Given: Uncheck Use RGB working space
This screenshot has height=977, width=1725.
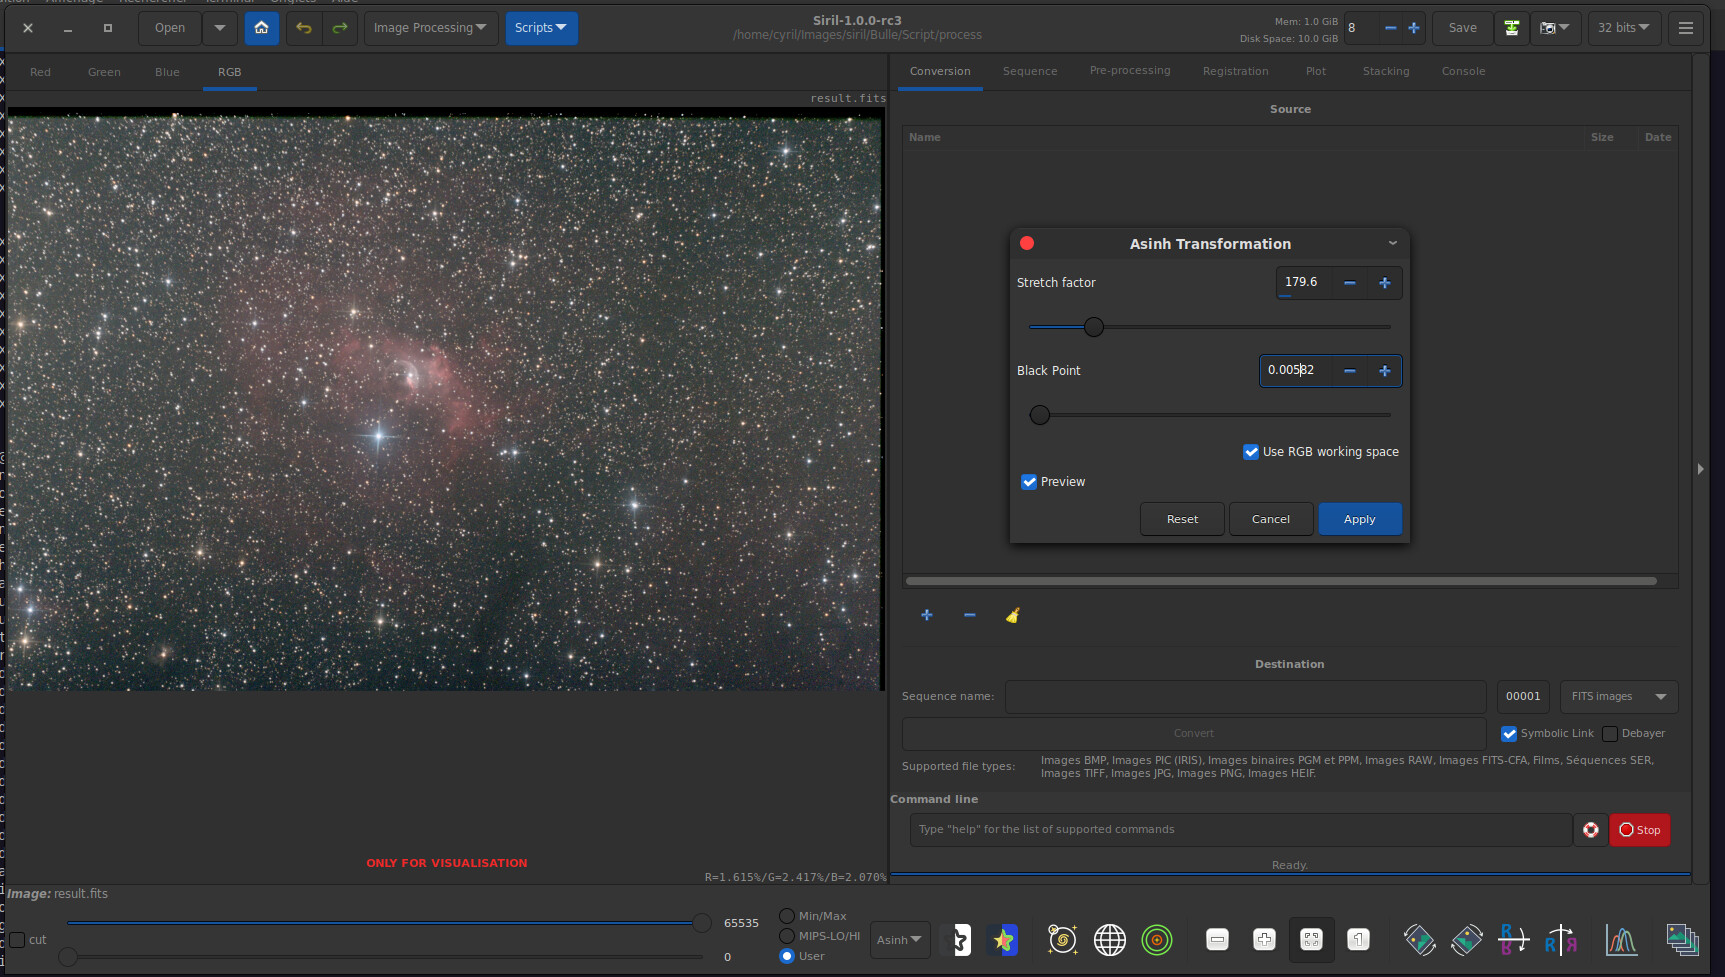Looking at the screenshot, I should coord(1251,452).
